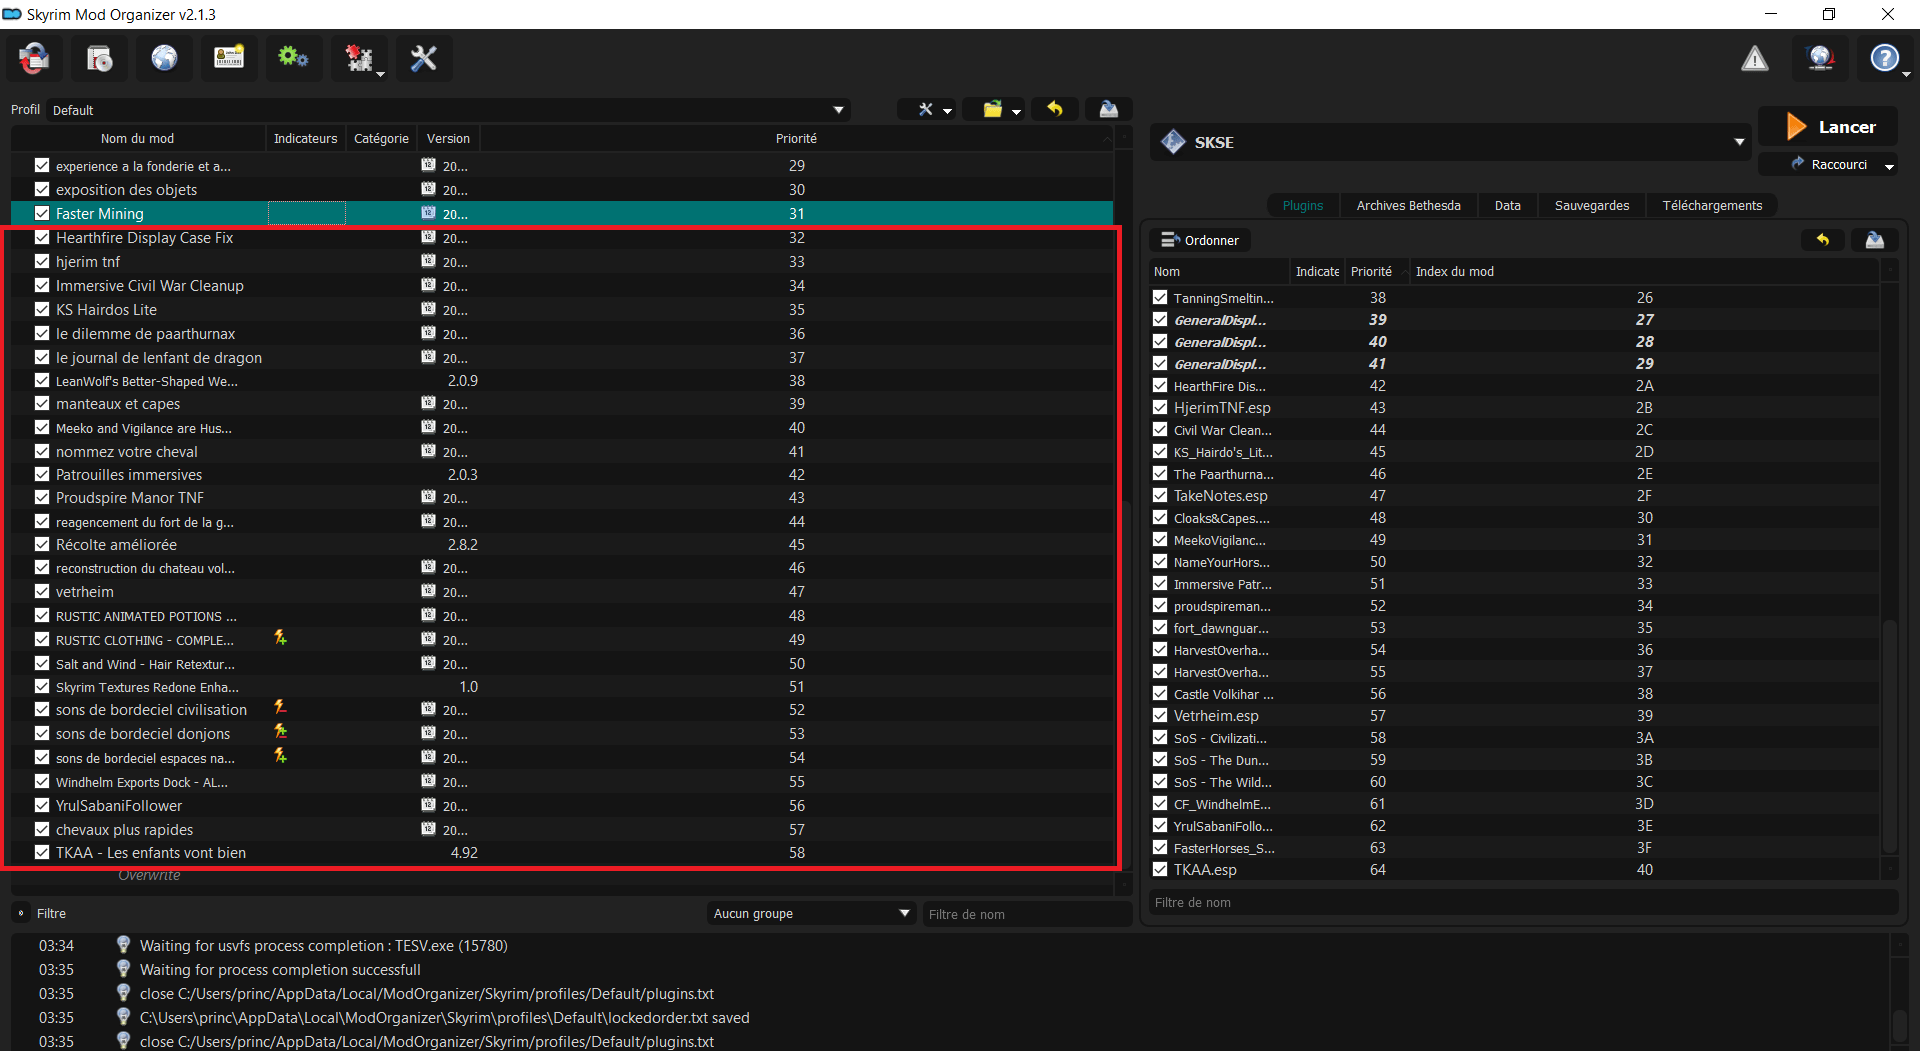Click create backup icon in Plugins panel
Viewport: 1920px width, 1051px height.
pyautogui.click(x=1875, y=240)
